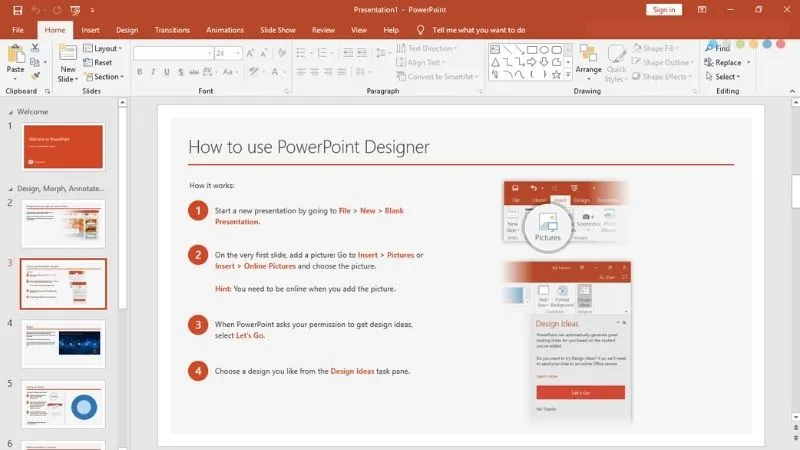Click the Sign in button
This screenshot has width=800, height=450.
coord(664,10)
